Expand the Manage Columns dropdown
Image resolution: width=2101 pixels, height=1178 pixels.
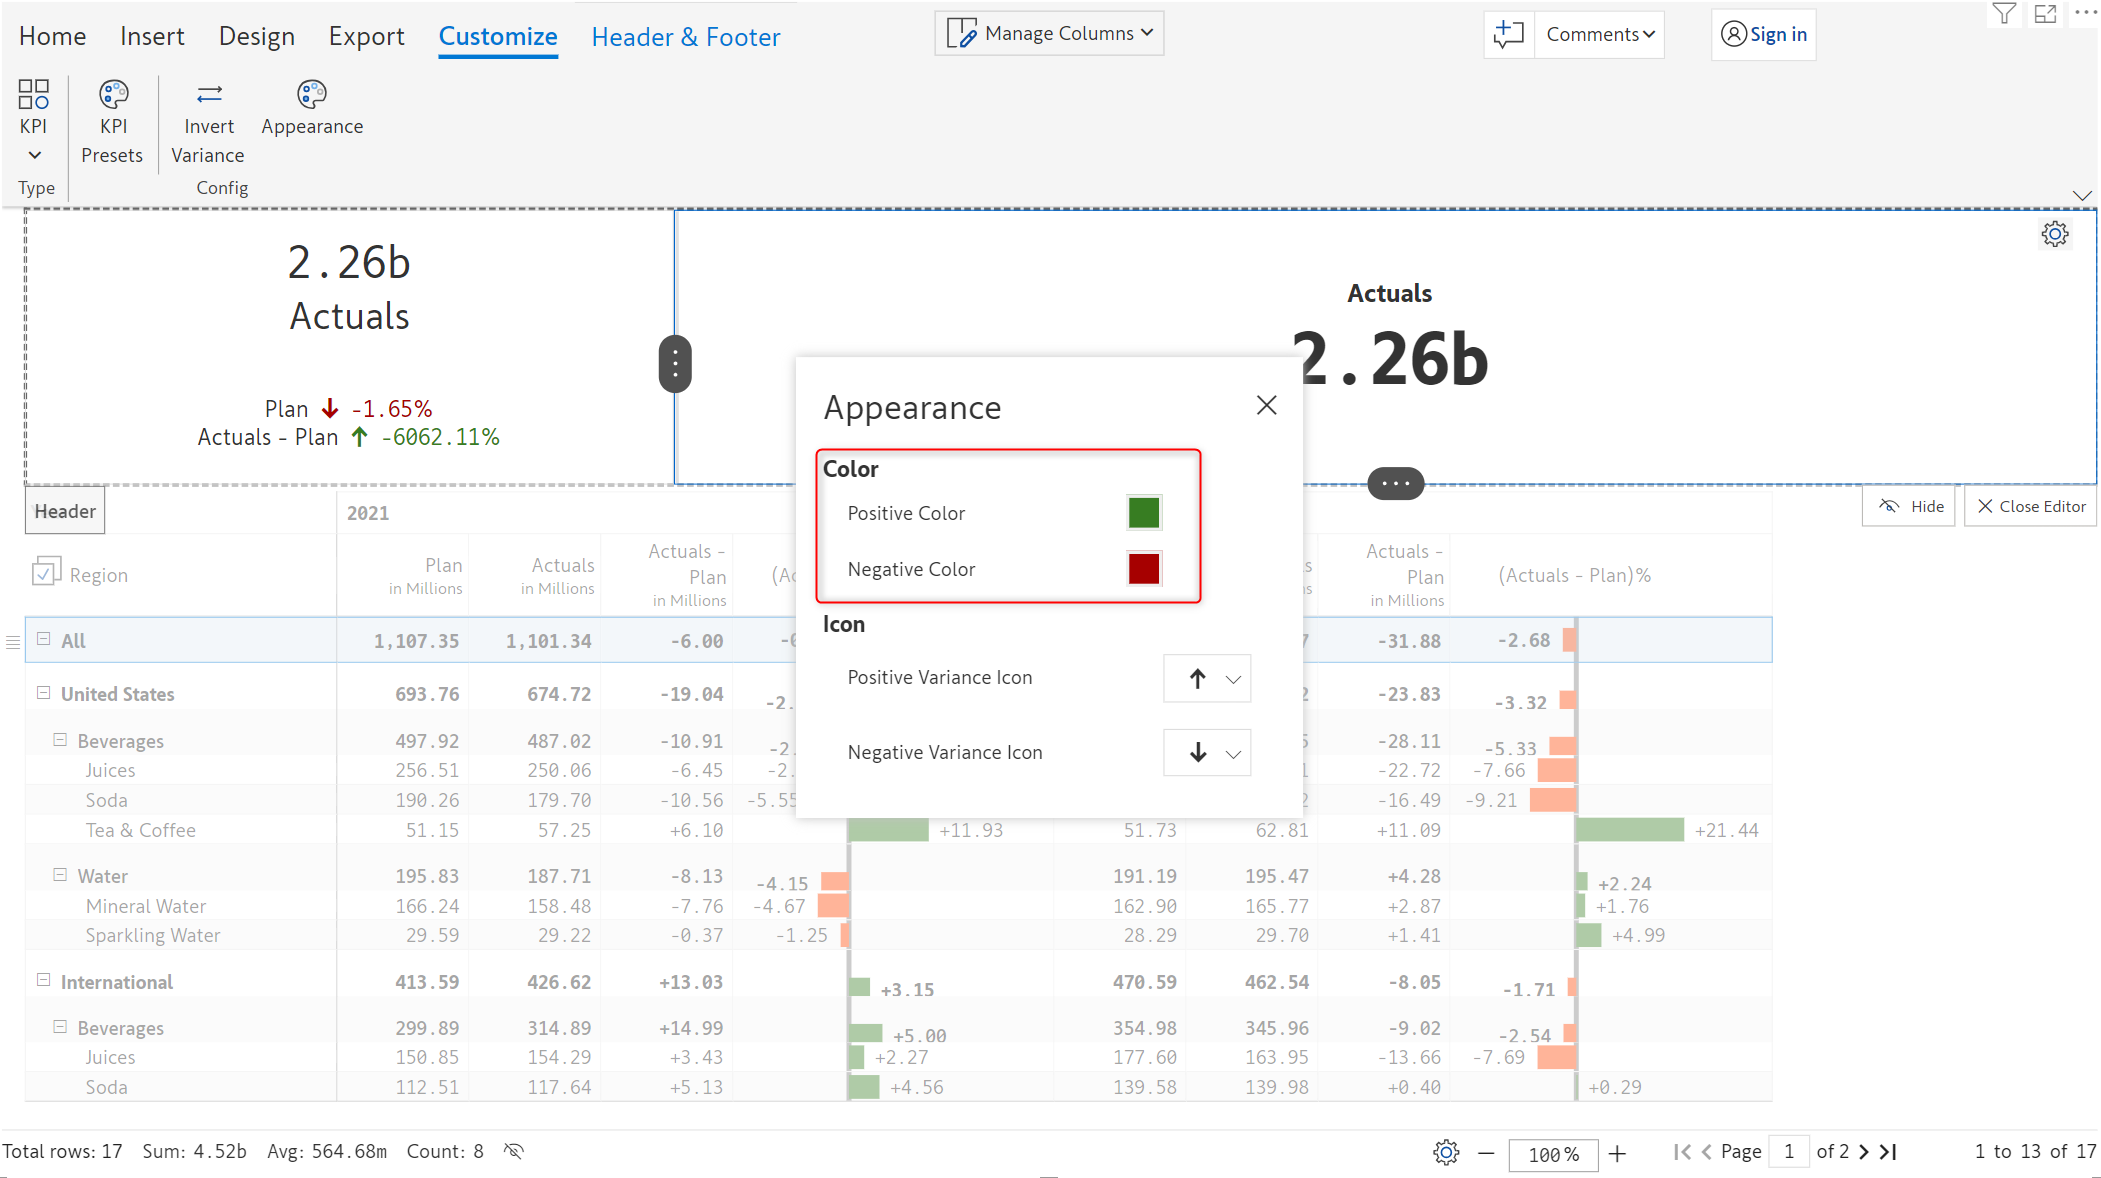[x=1049, y=33]
